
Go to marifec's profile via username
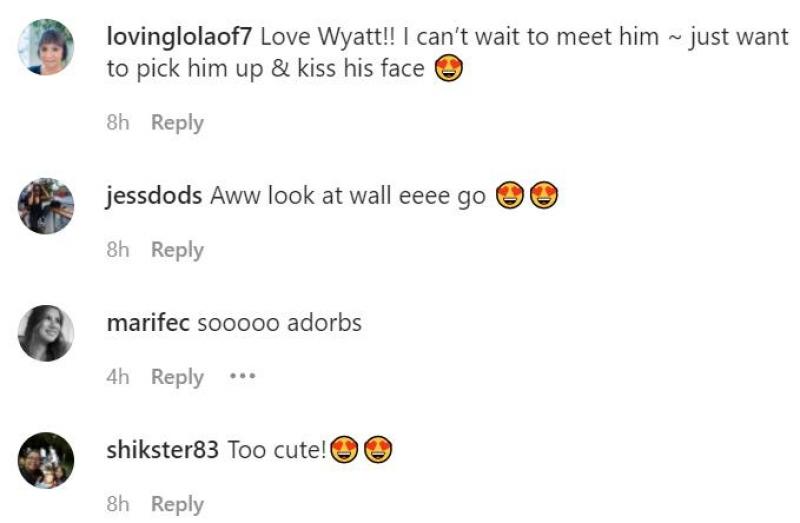pos(148,323)
